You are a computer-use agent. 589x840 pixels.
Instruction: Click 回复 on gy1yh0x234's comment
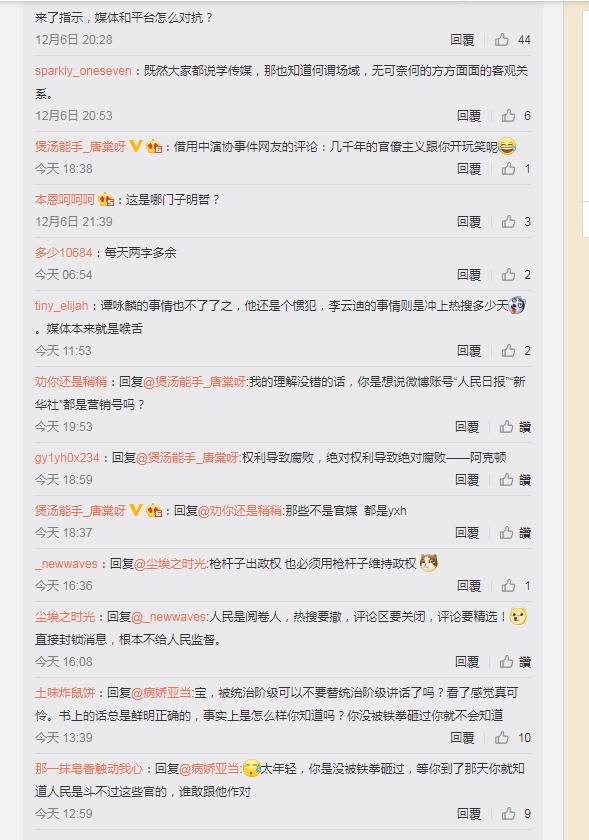click(x=467, y=480)
